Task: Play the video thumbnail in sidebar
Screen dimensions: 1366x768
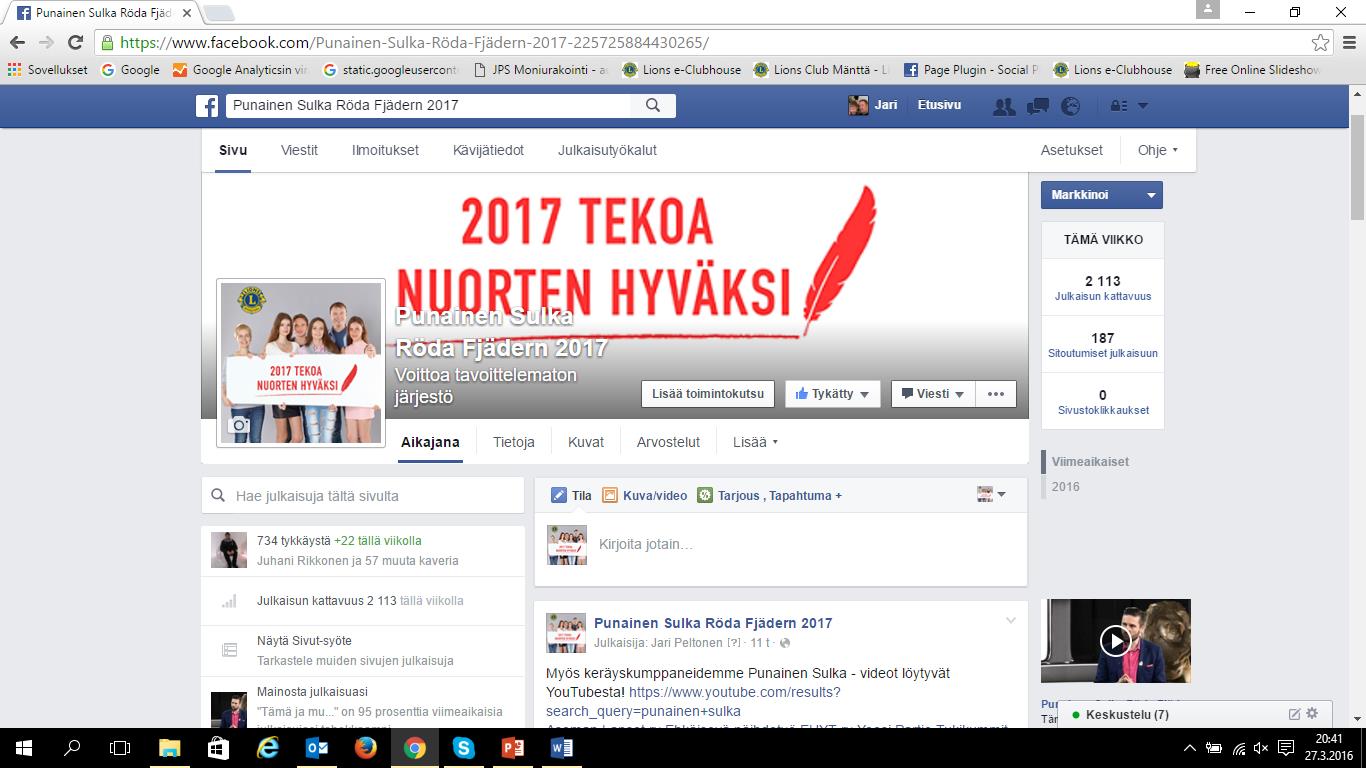Action: pos(1115,640)
